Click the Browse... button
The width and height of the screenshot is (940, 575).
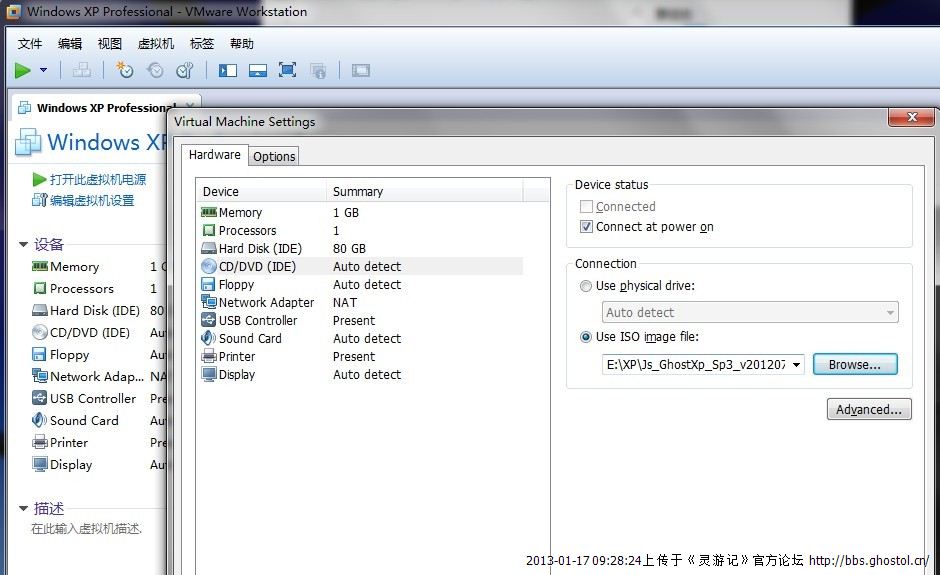point(854,365)
